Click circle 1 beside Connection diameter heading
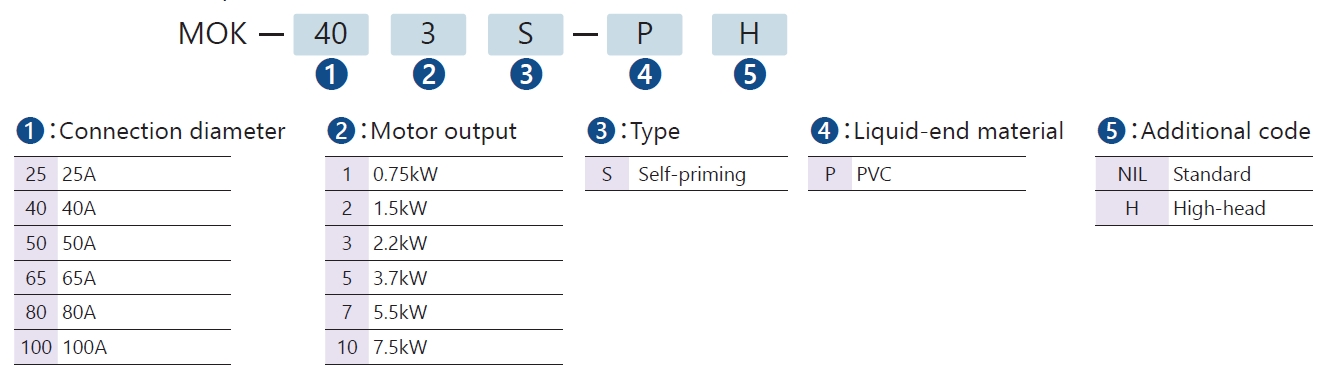1329x387 pixels. coord(29,131)
